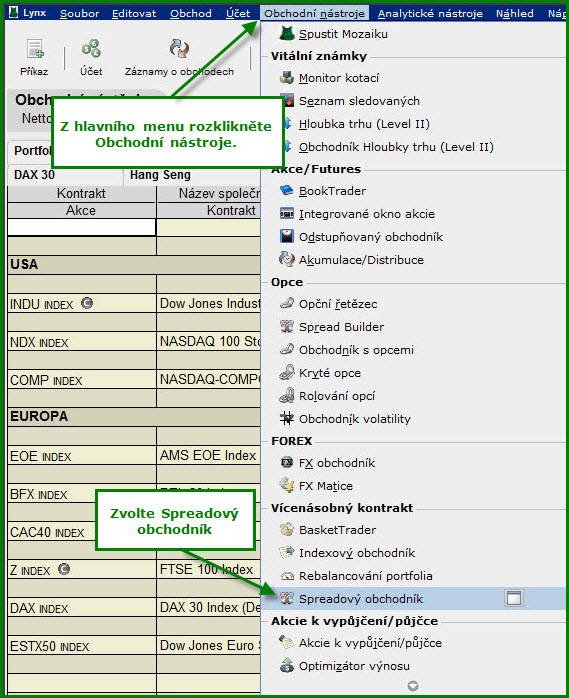Open the Editovat menu
The height and width of the screenshot is (698, 569).
click(134, 13)
